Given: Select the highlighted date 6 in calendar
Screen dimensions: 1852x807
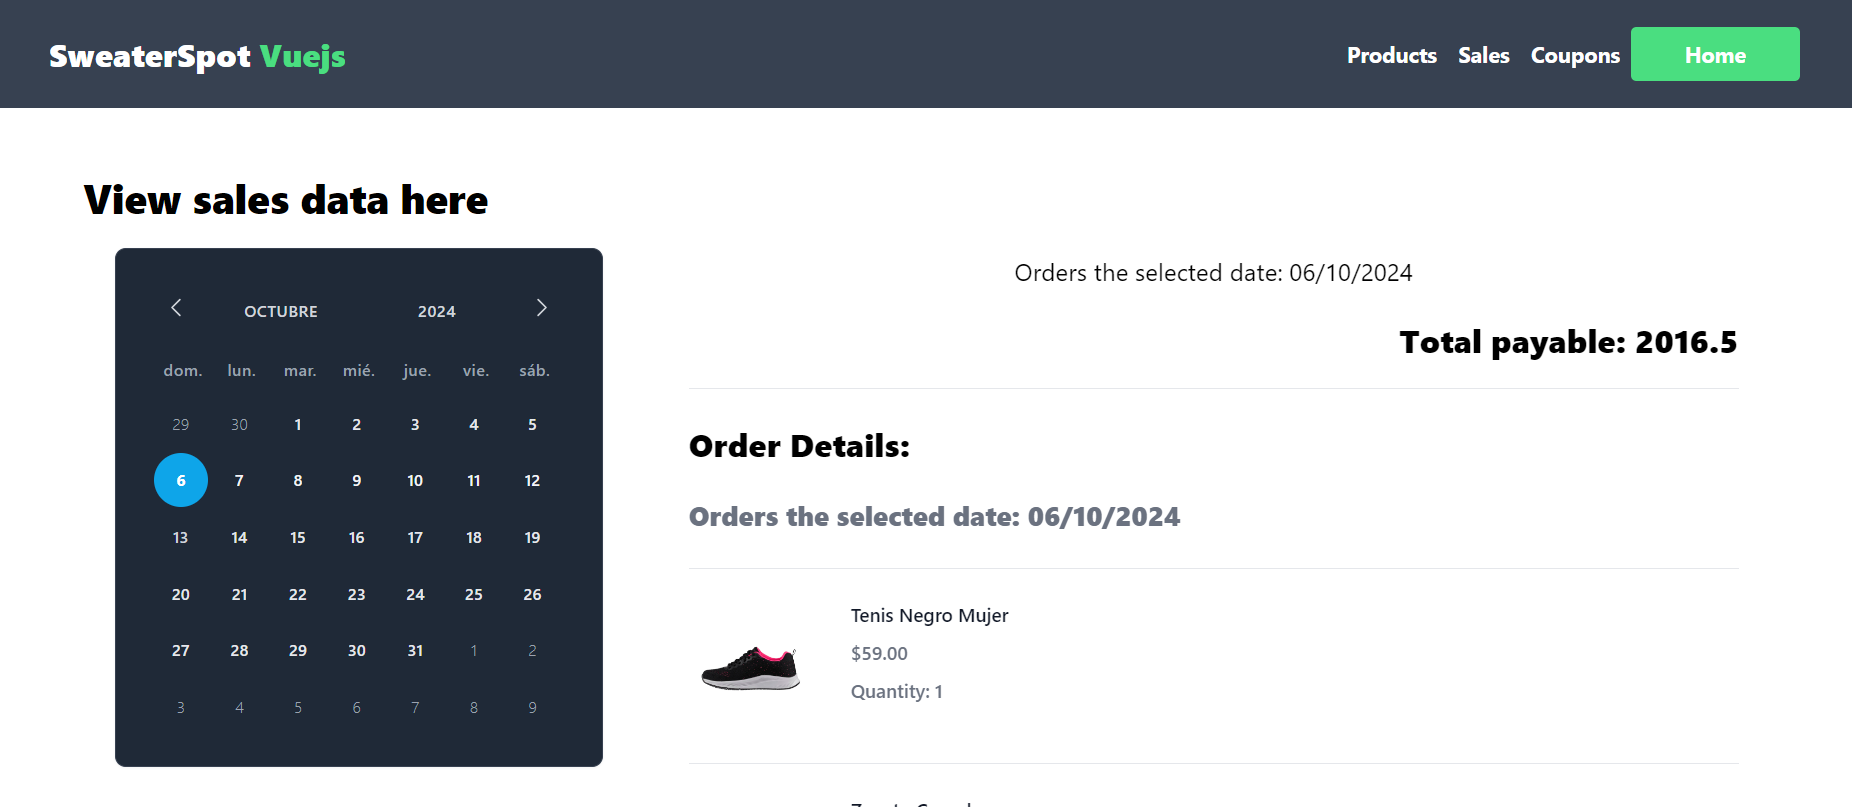Looking at the screenshot, I should pos(181,481).
